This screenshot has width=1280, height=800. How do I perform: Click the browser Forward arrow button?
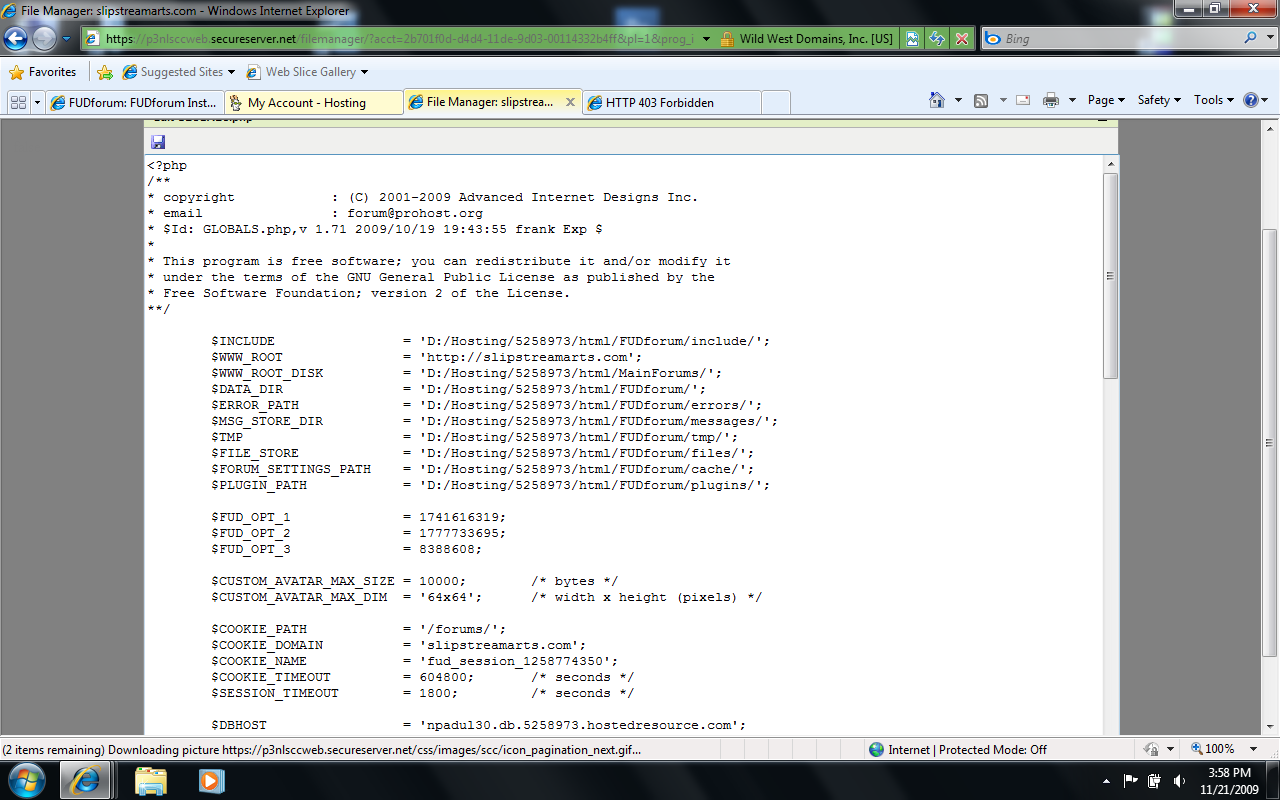coord(44,39)
